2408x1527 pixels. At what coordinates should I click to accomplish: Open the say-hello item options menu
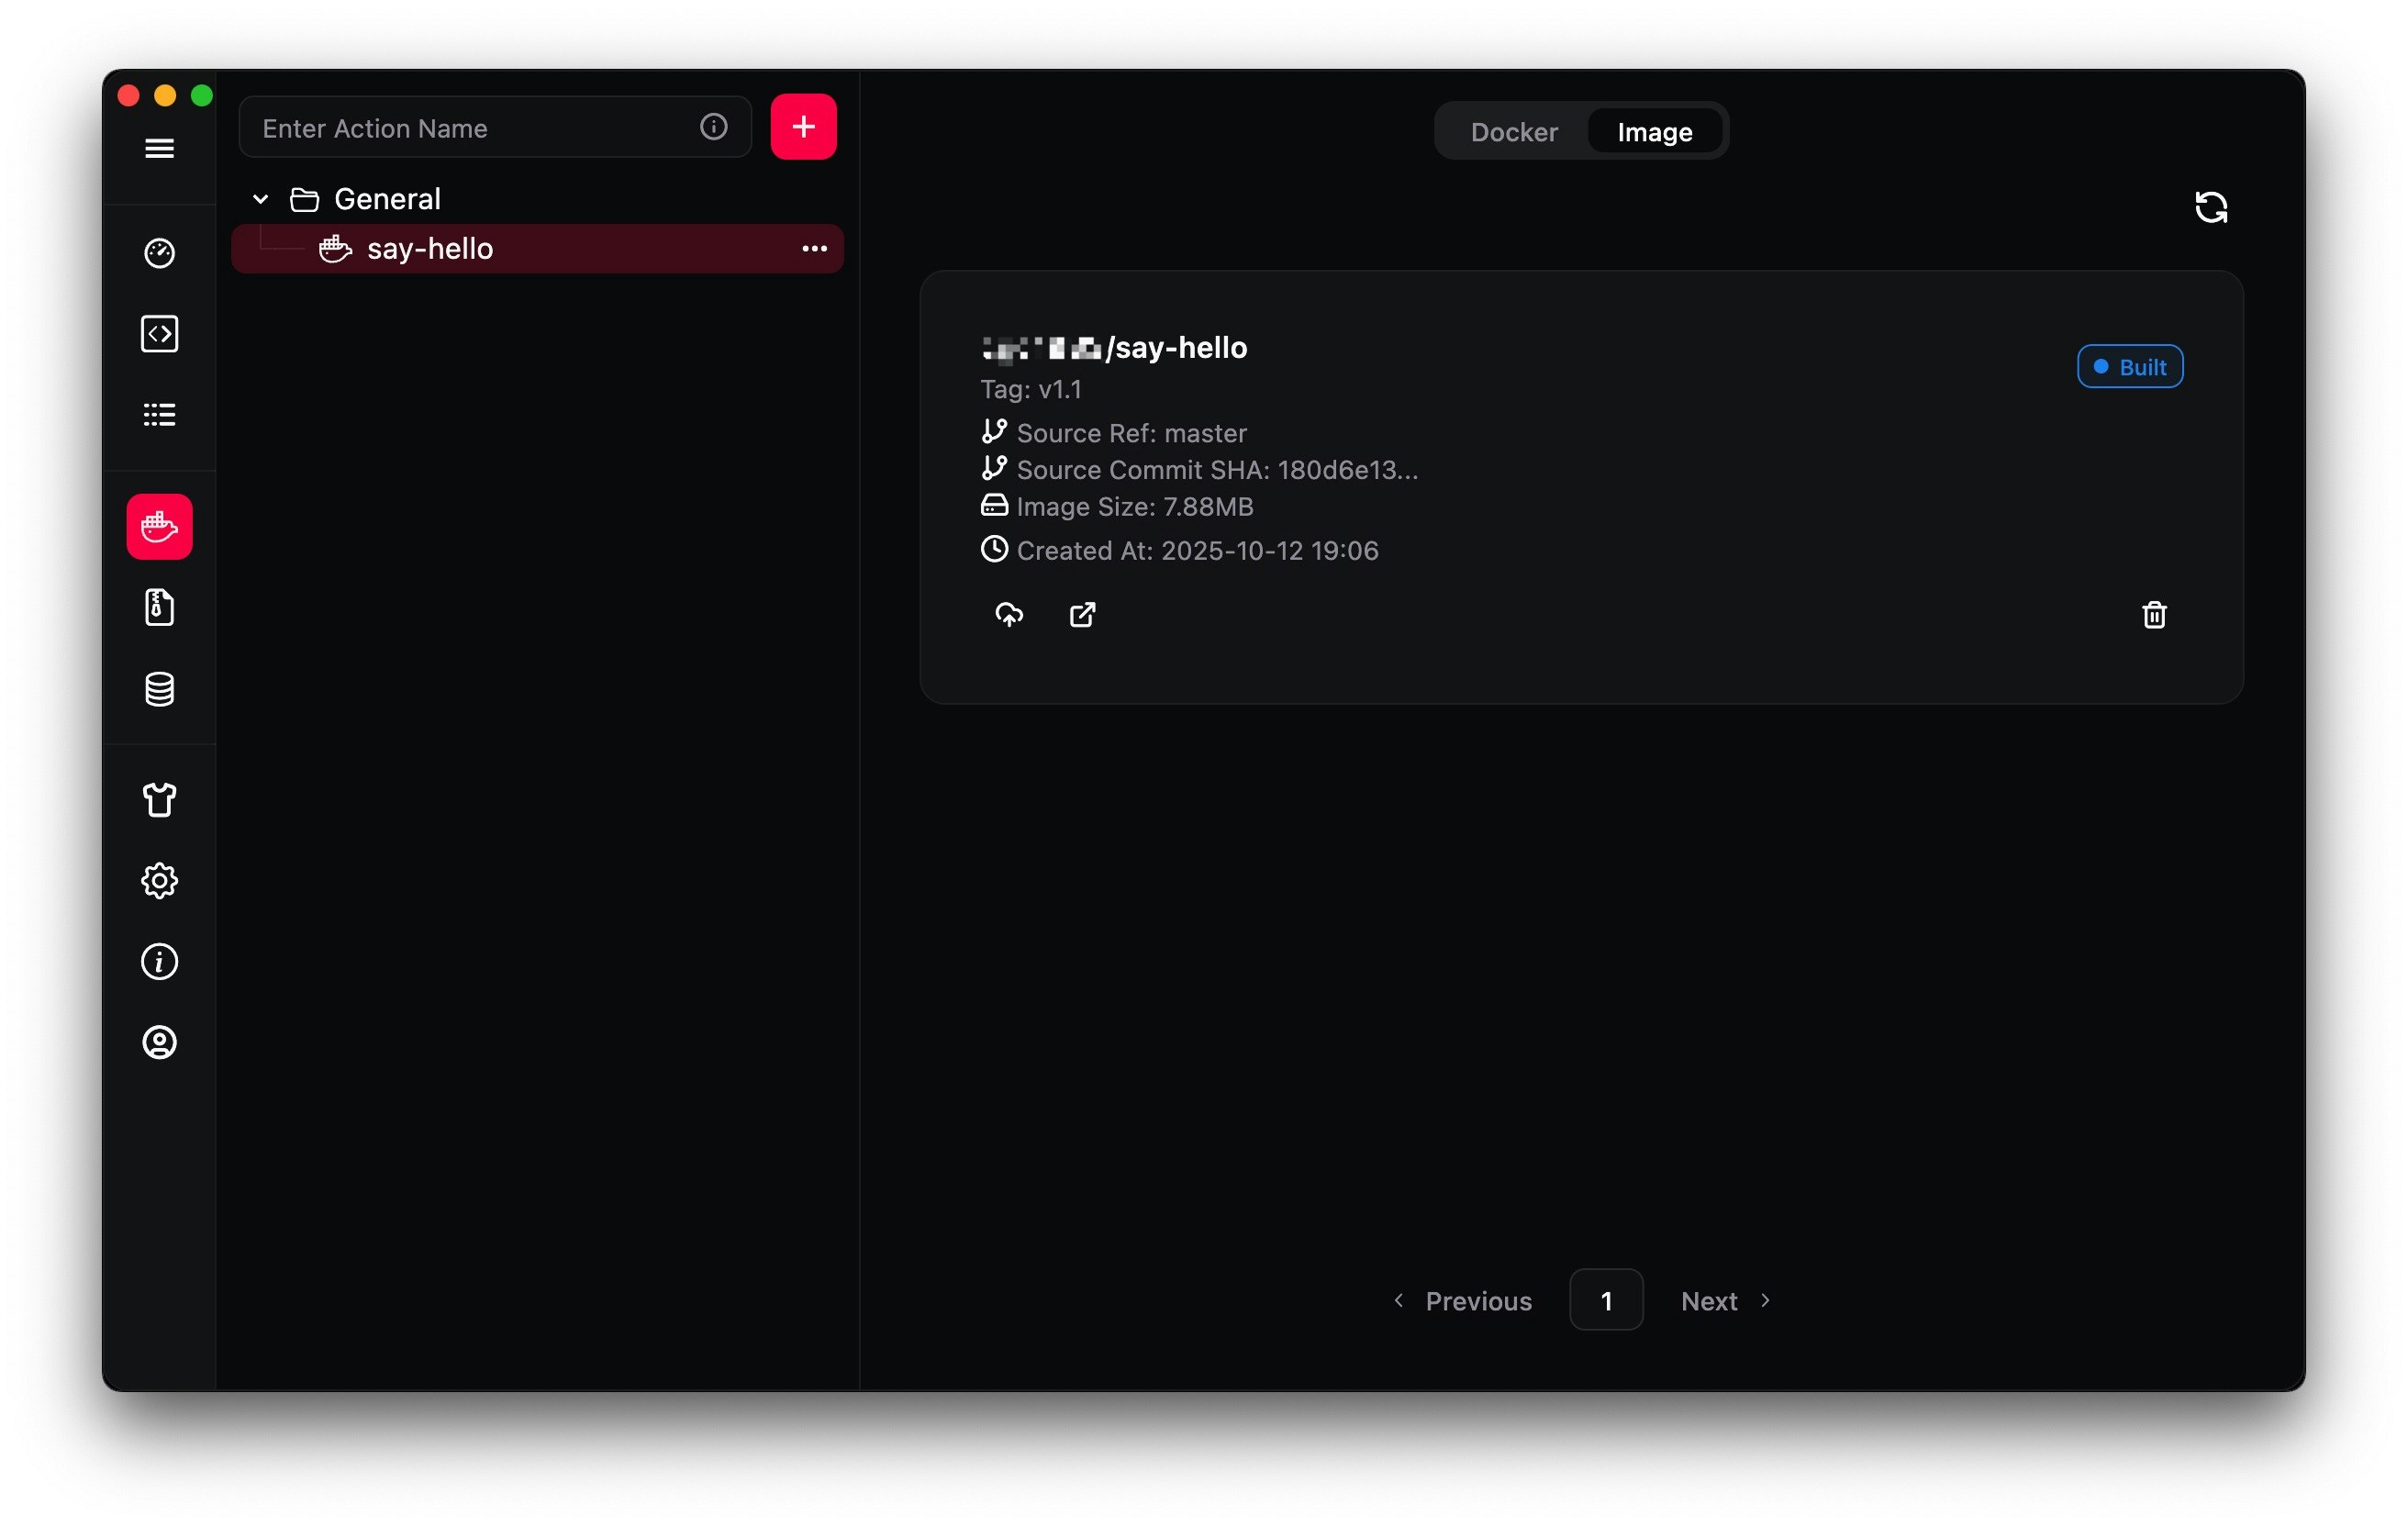click(815, 248)
